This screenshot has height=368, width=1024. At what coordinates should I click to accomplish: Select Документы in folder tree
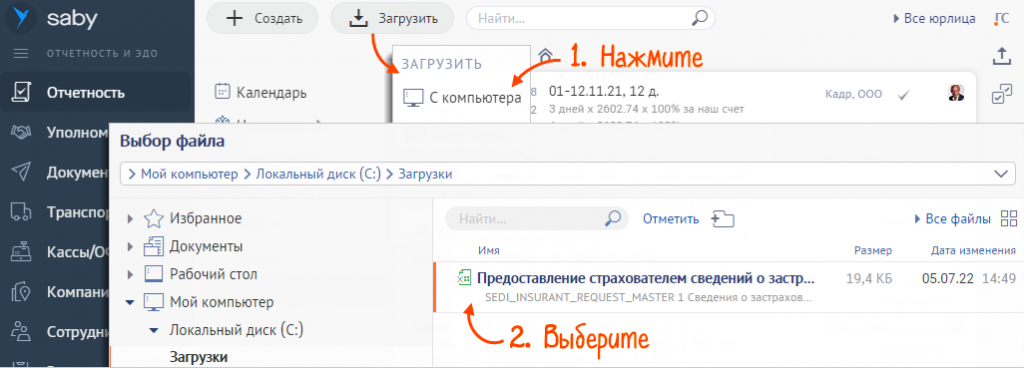[206, 247]
